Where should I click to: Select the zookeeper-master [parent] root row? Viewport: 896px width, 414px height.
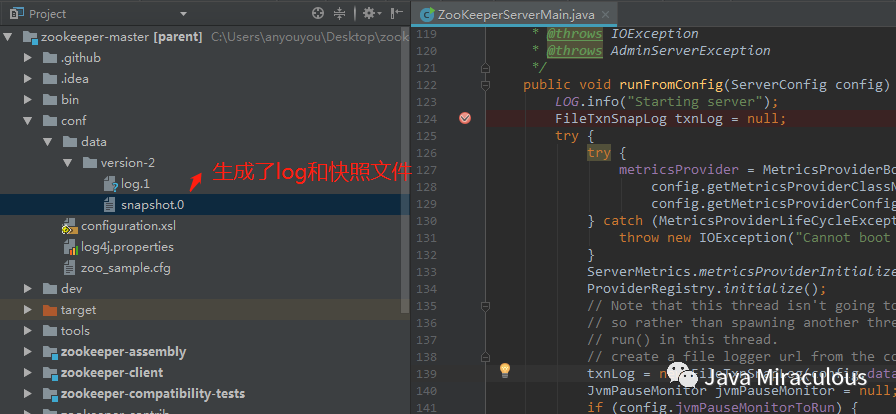pos(205,37)
